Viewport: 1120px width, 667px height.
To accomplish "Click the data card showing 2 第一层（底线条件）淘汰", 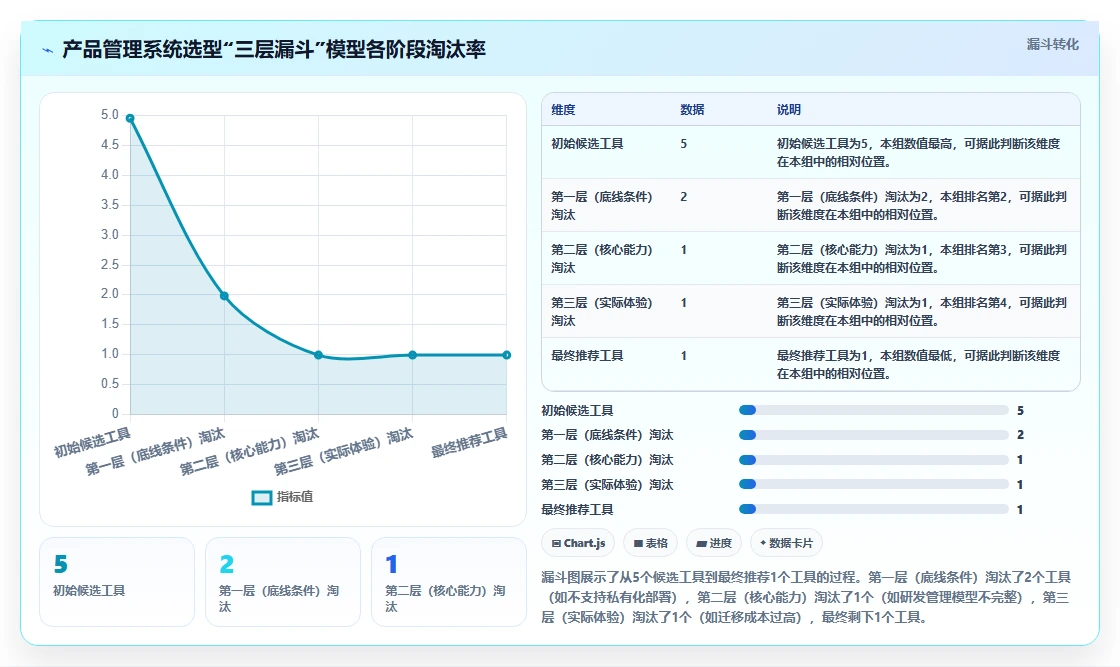I will tap(283, 582).
